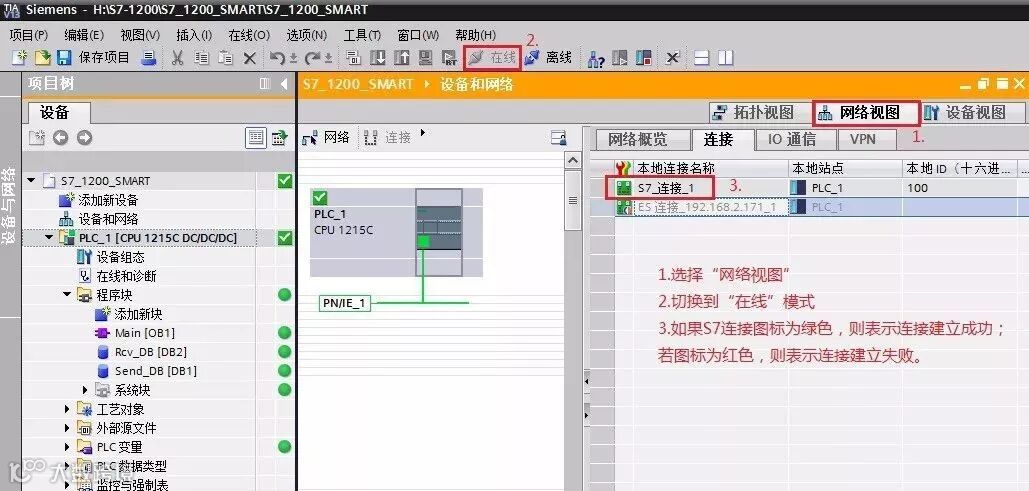This screenshot has width=1029, height=491.
Task: Click the RT runtime start icon
Action: pyautogui.click(x=449, y=58)
